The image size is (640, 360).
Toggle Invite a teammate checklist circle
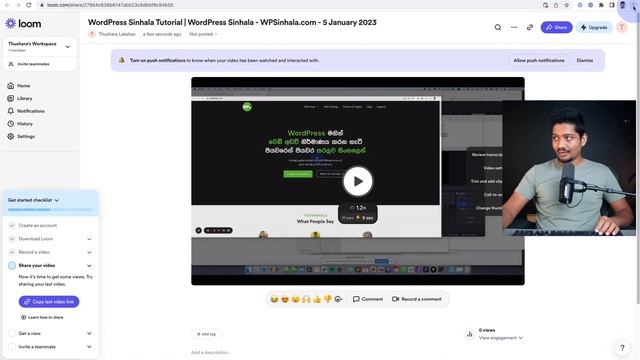click(x=12, y=347)
